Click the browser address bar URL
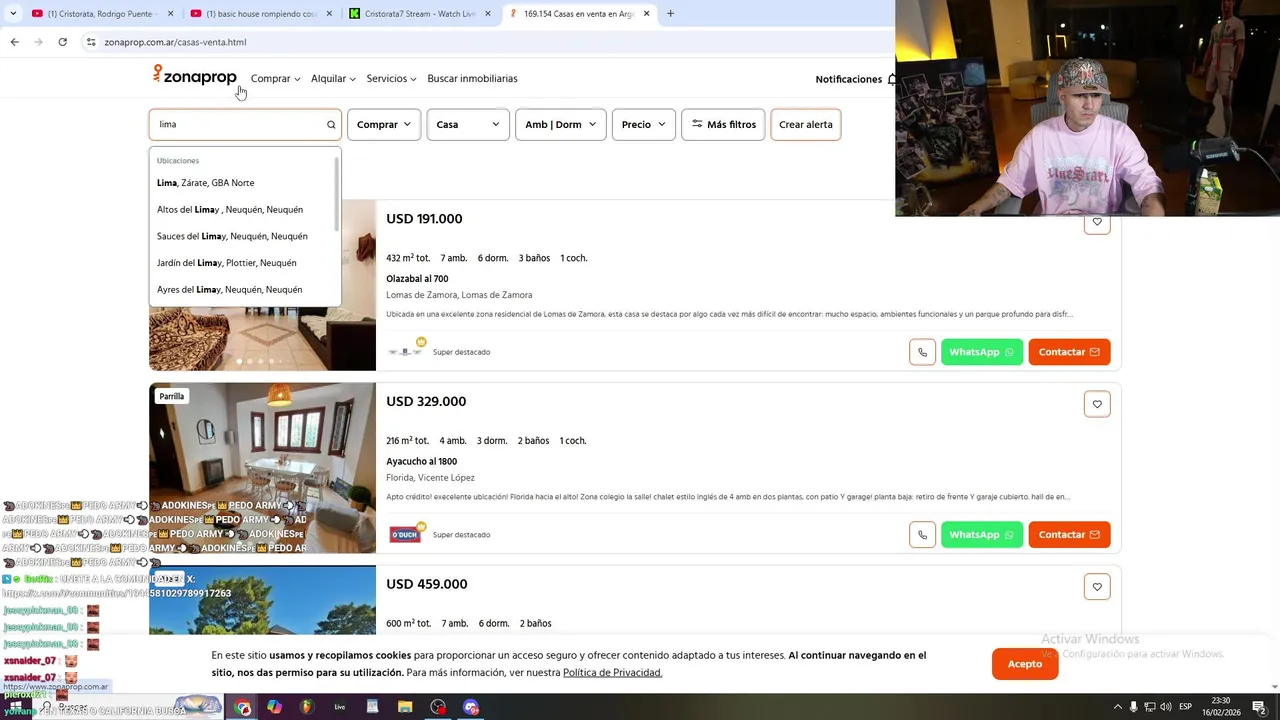The image size is (1280, 720). pos(175,42)
